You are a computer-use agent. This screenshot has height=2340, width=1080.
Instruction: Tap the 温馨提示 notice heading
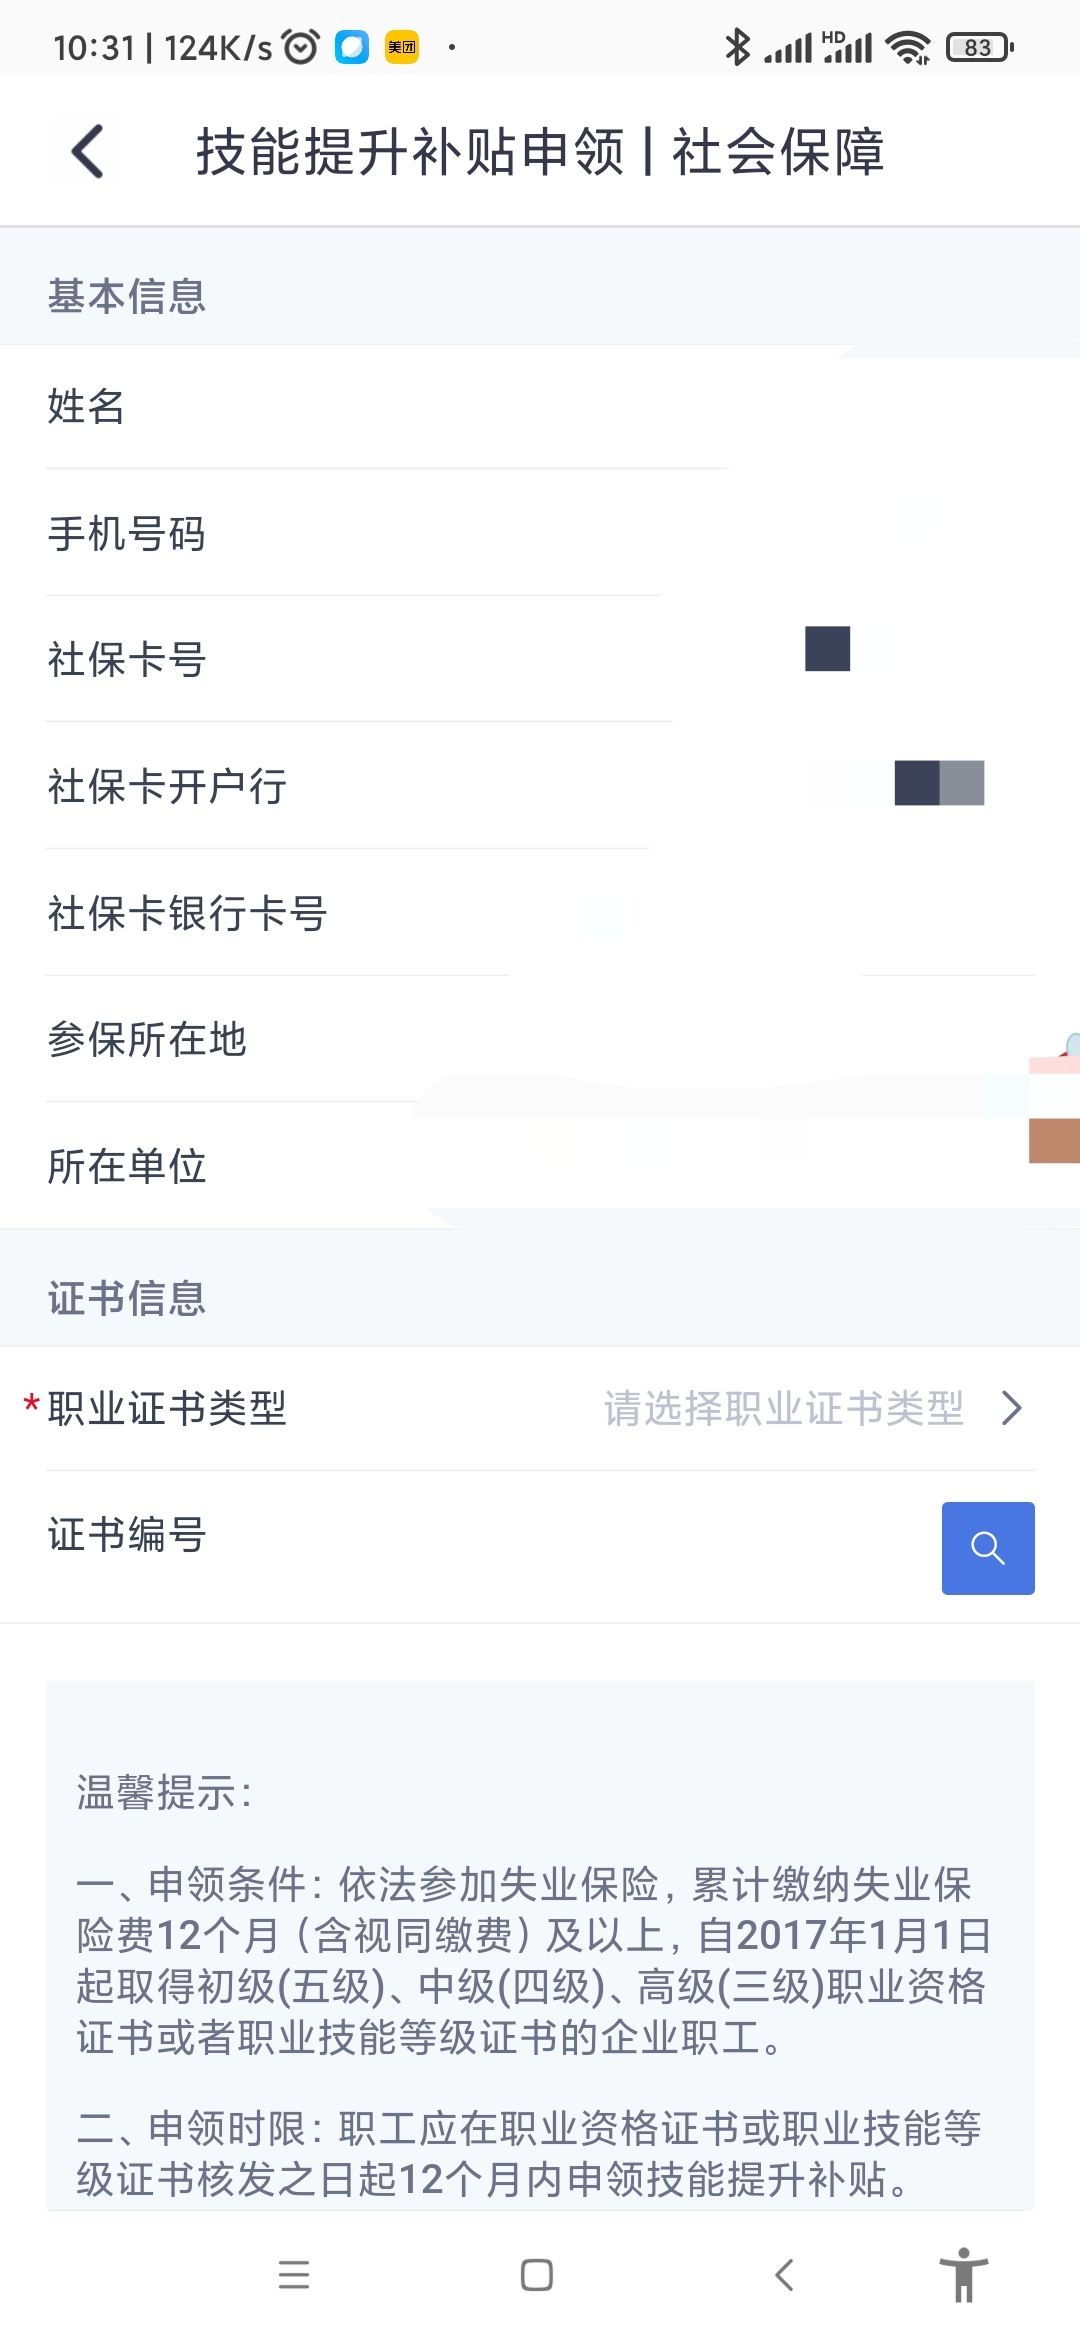(x=165, y=1793)
